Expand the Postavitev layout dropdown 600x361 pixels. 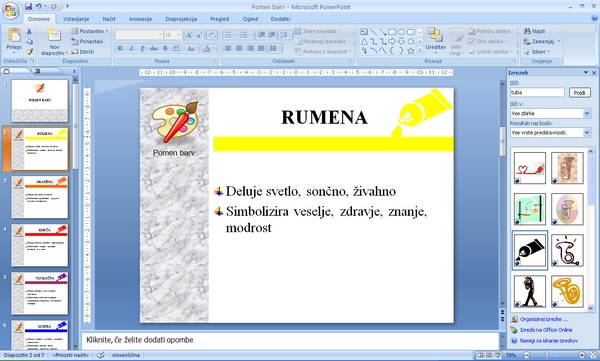coord(90,31)
